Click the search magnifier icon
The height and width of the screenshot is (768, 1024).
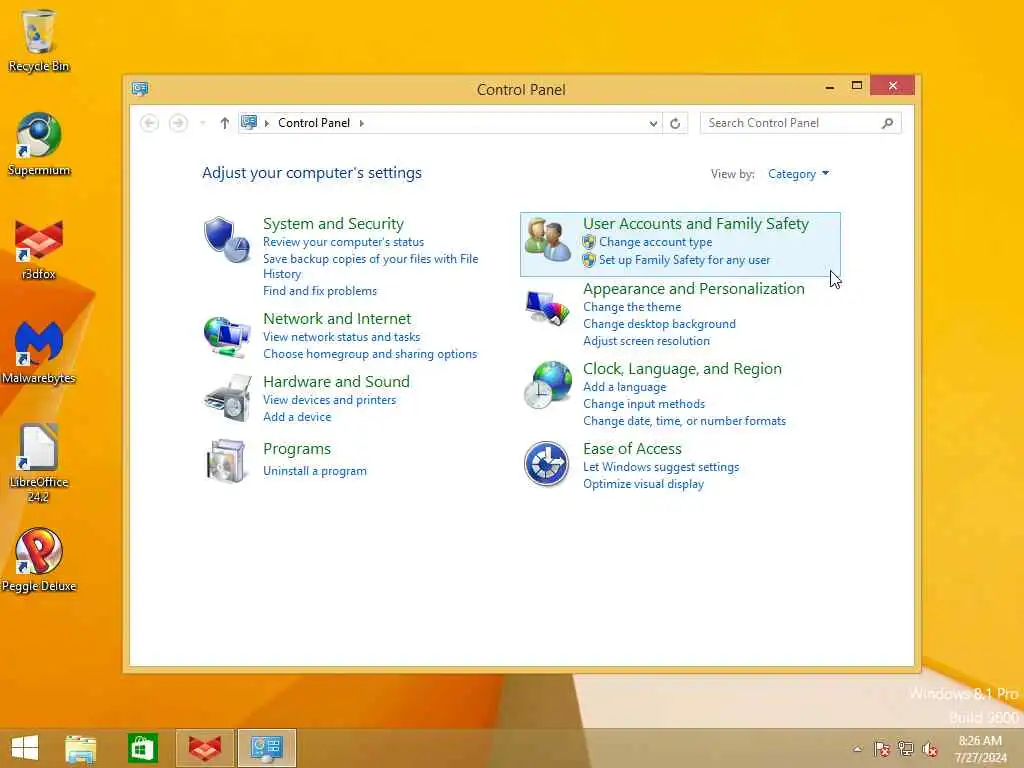tap(887, 123)
